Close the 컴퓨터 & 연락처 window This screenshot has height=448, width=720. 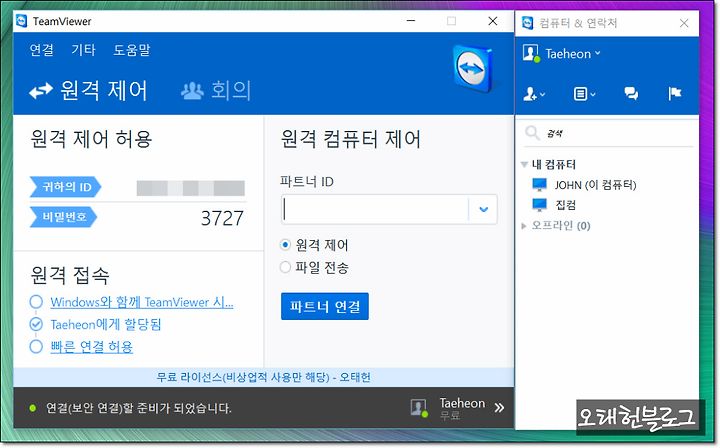coord(684,23)
